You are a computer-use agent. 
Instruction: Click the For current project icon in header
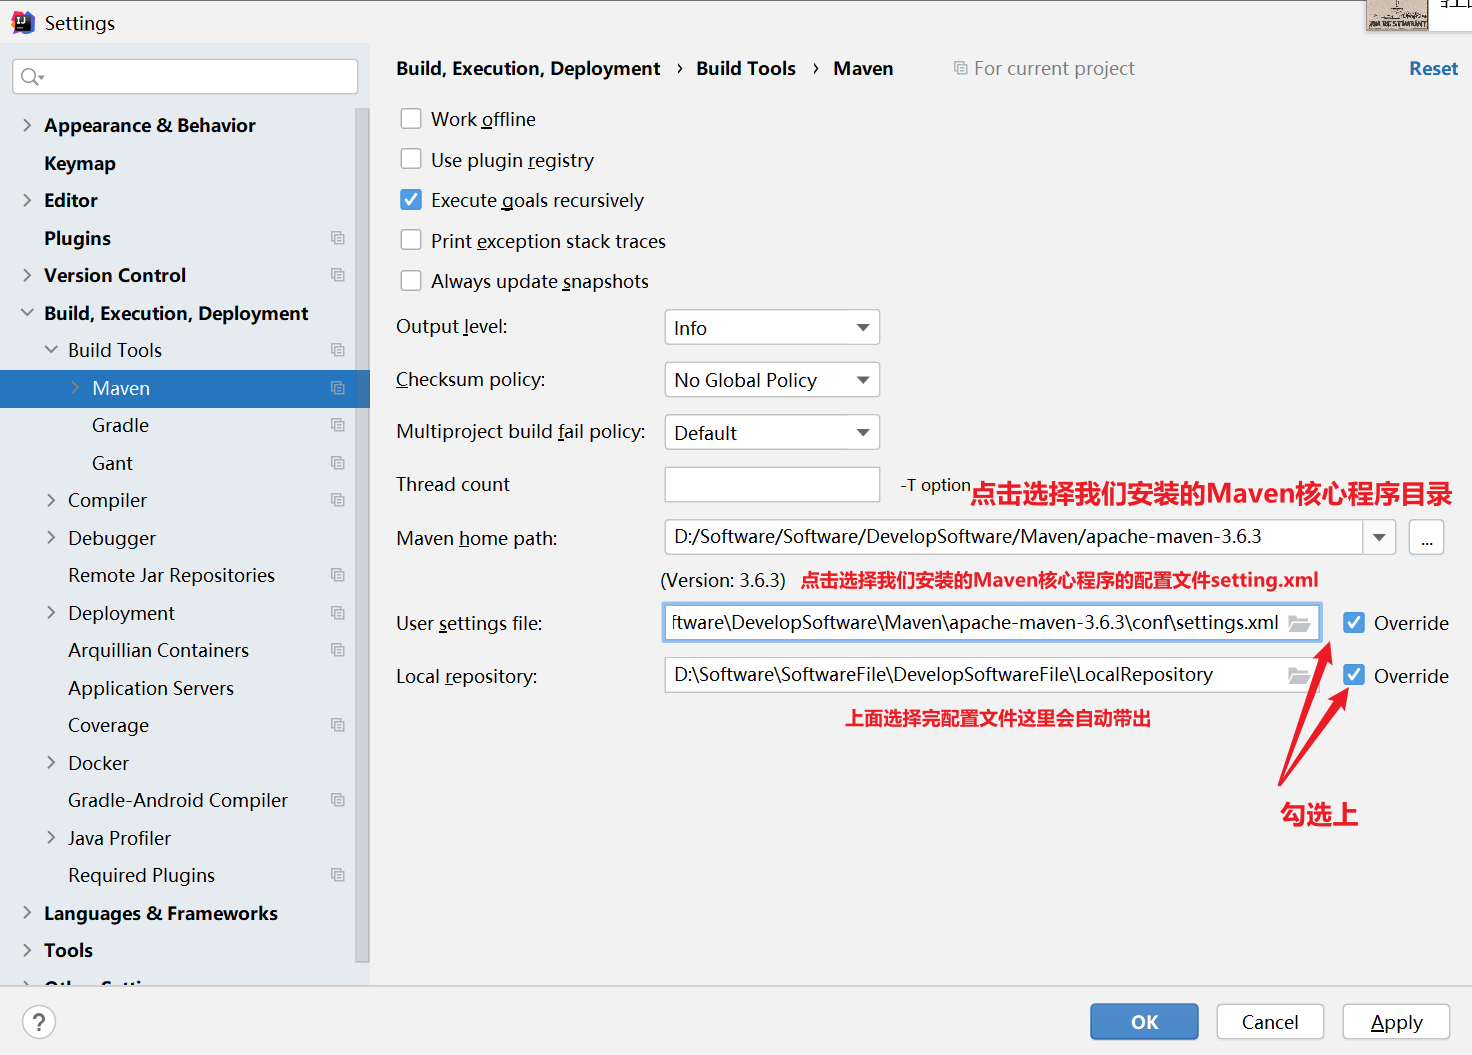coord(960,68)
